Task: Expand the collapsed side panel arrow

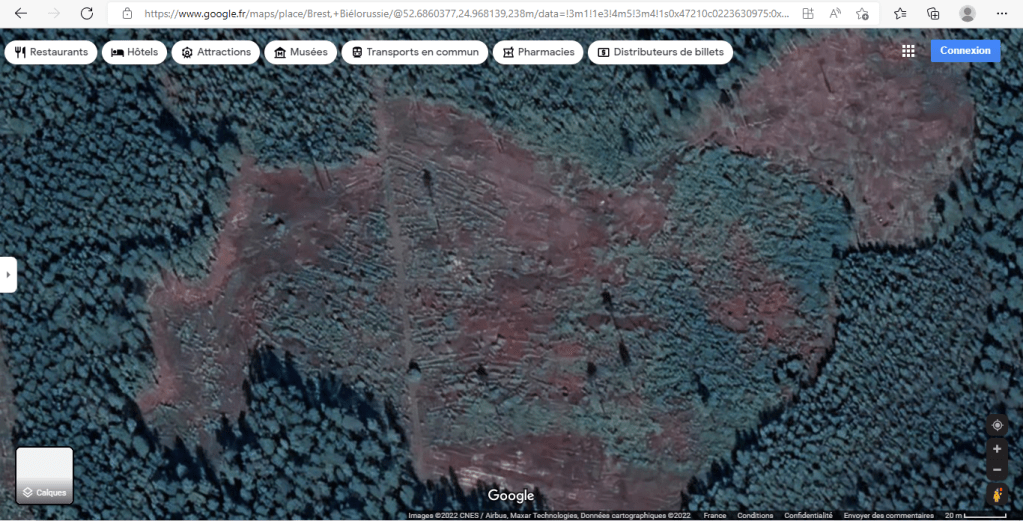Action: (8, 274)
